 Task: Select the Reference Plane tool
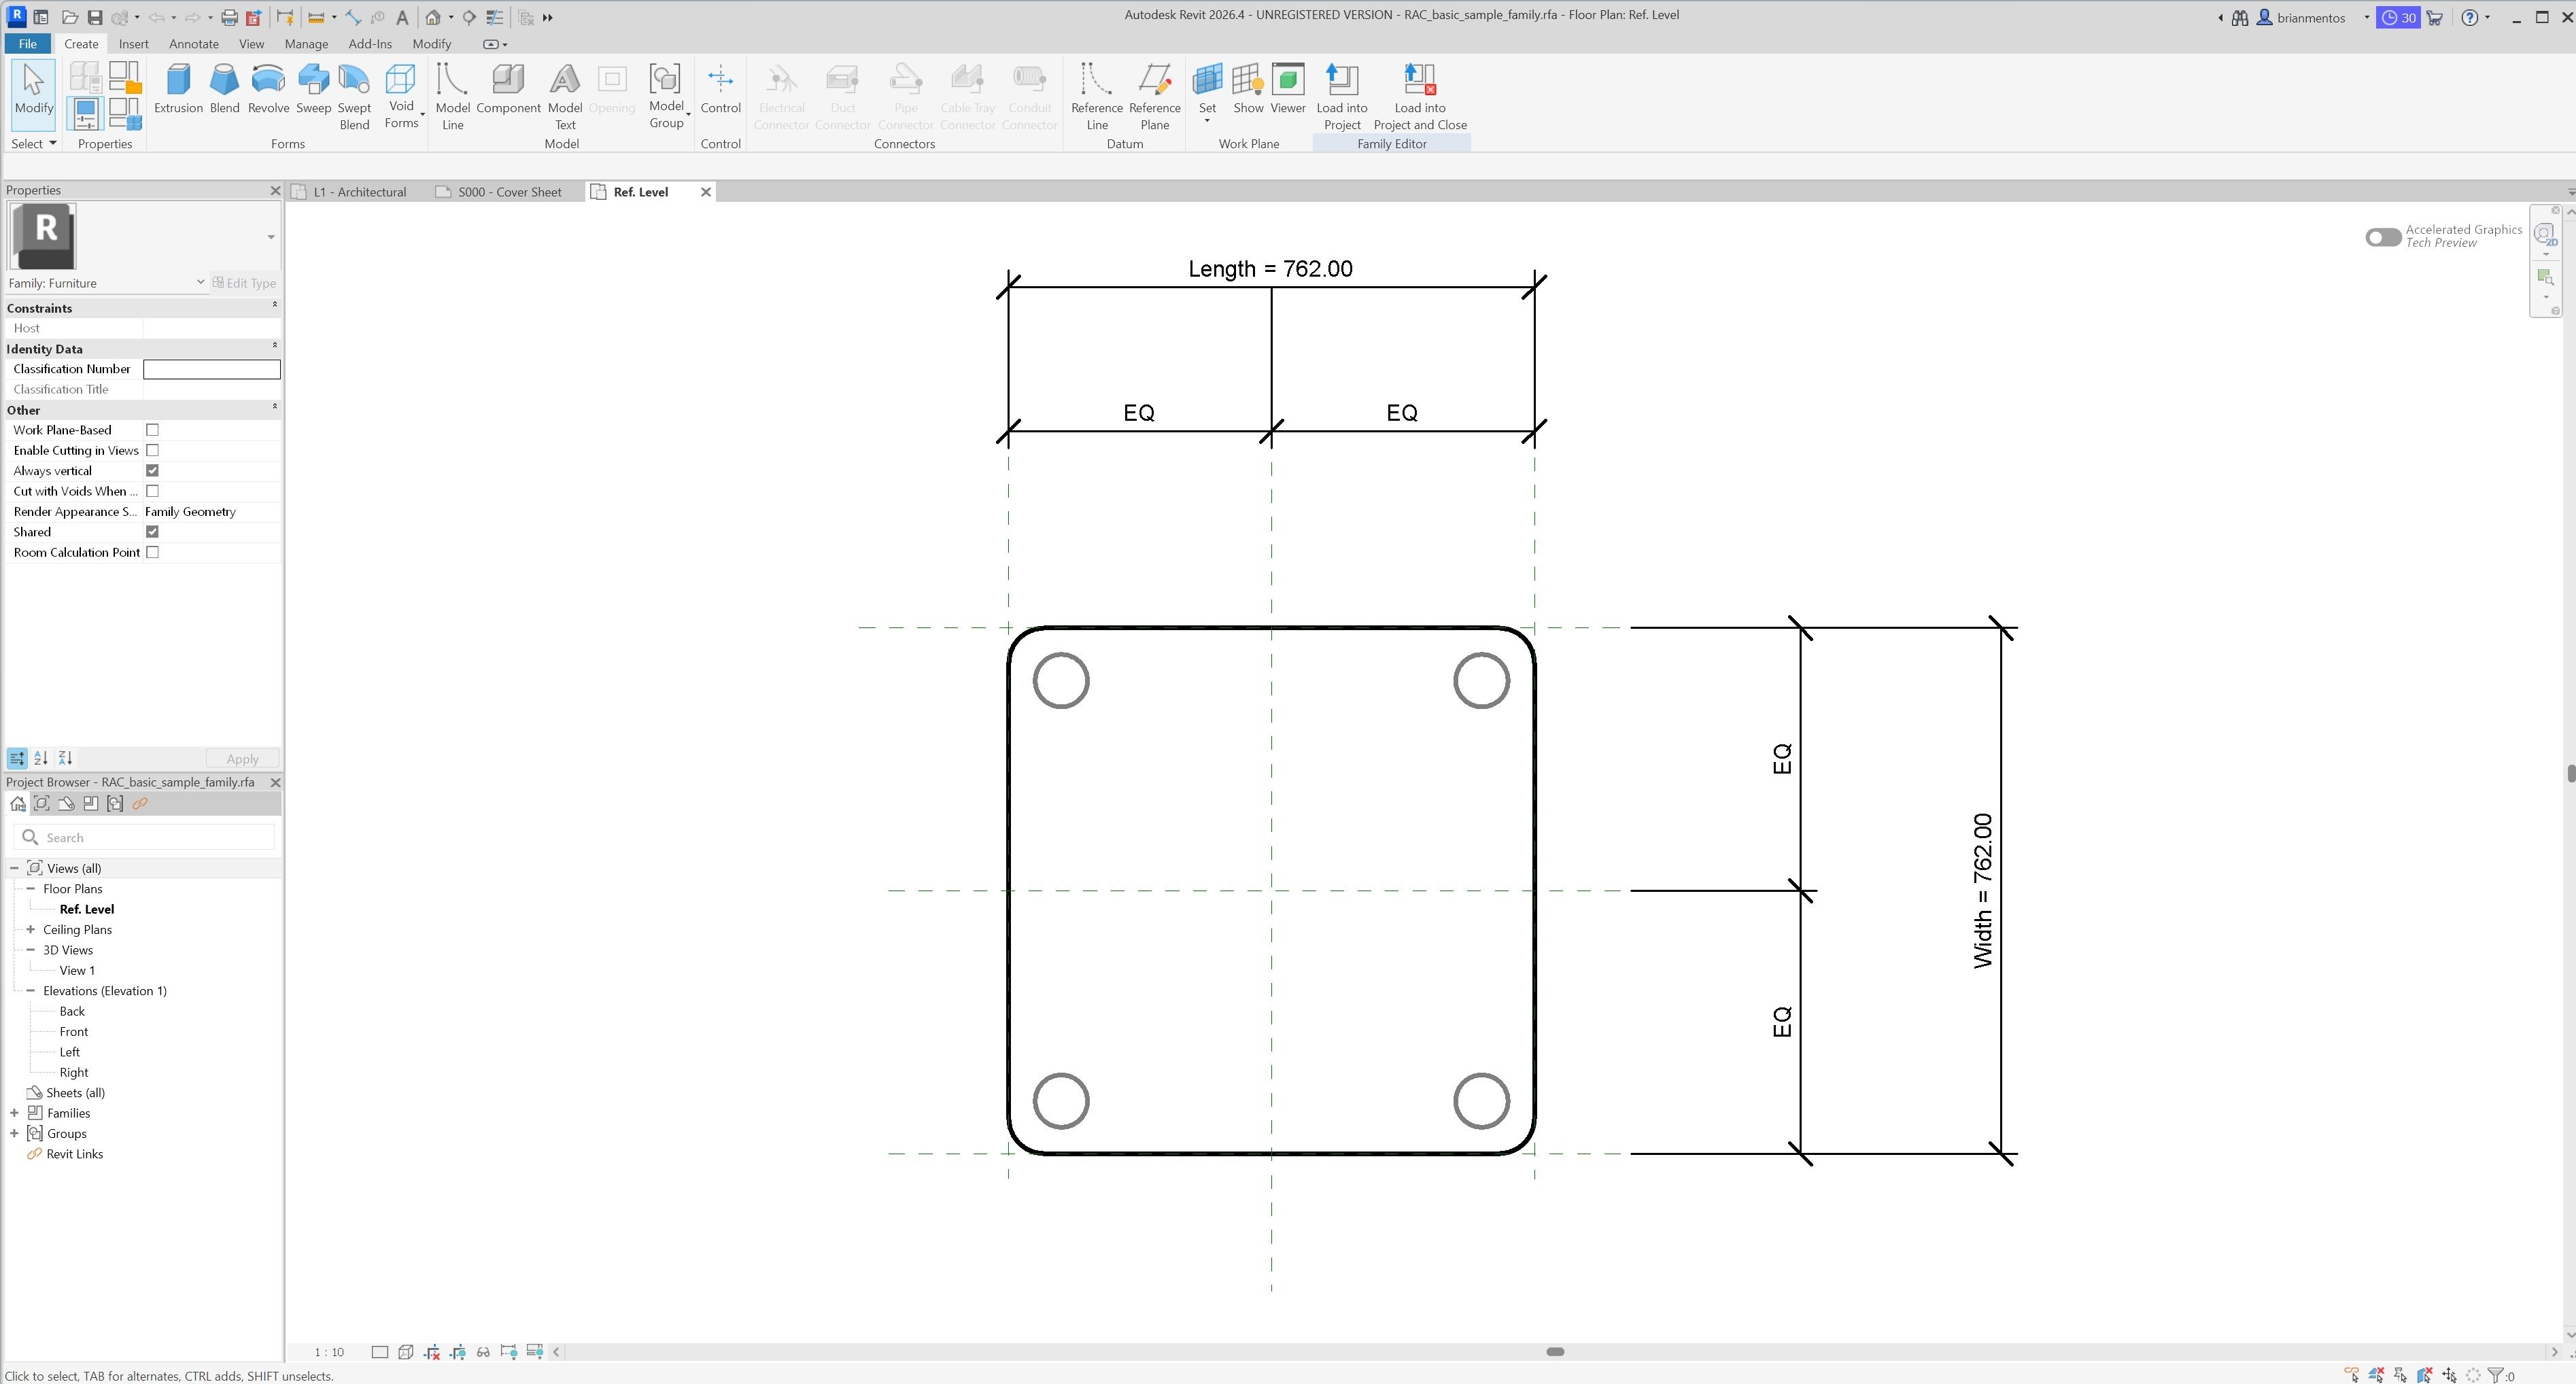pos(1154,95)
